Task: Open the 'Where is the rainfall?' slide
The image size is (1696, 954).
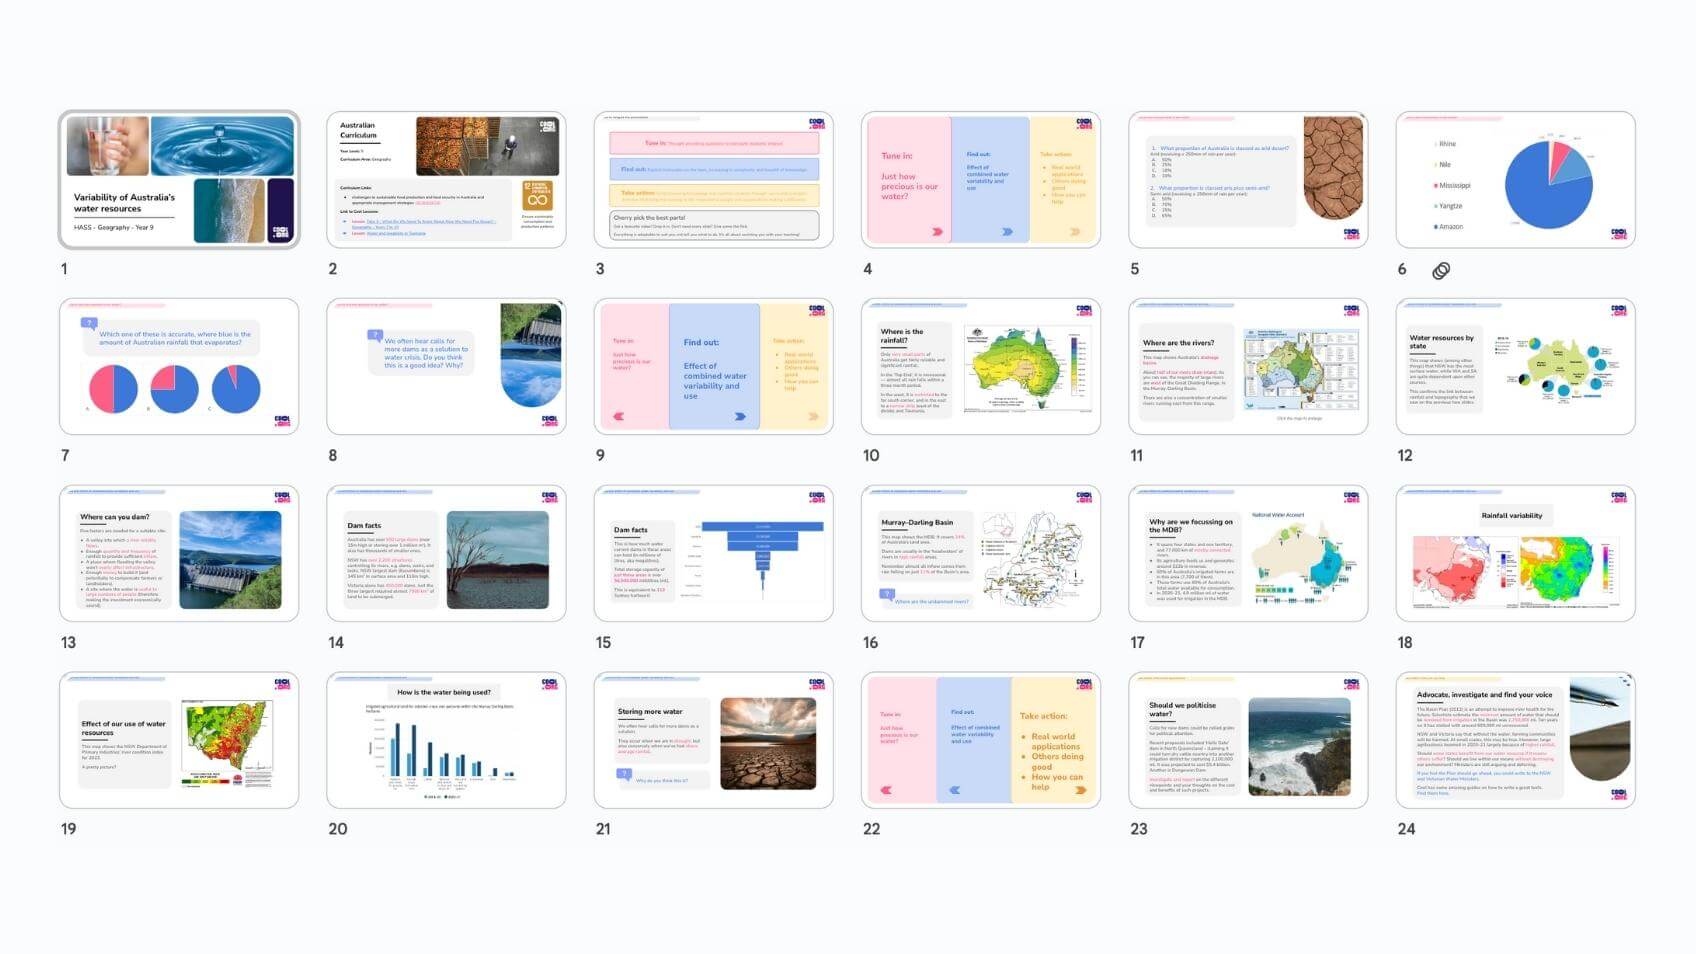Action: (x=980, y=366)
